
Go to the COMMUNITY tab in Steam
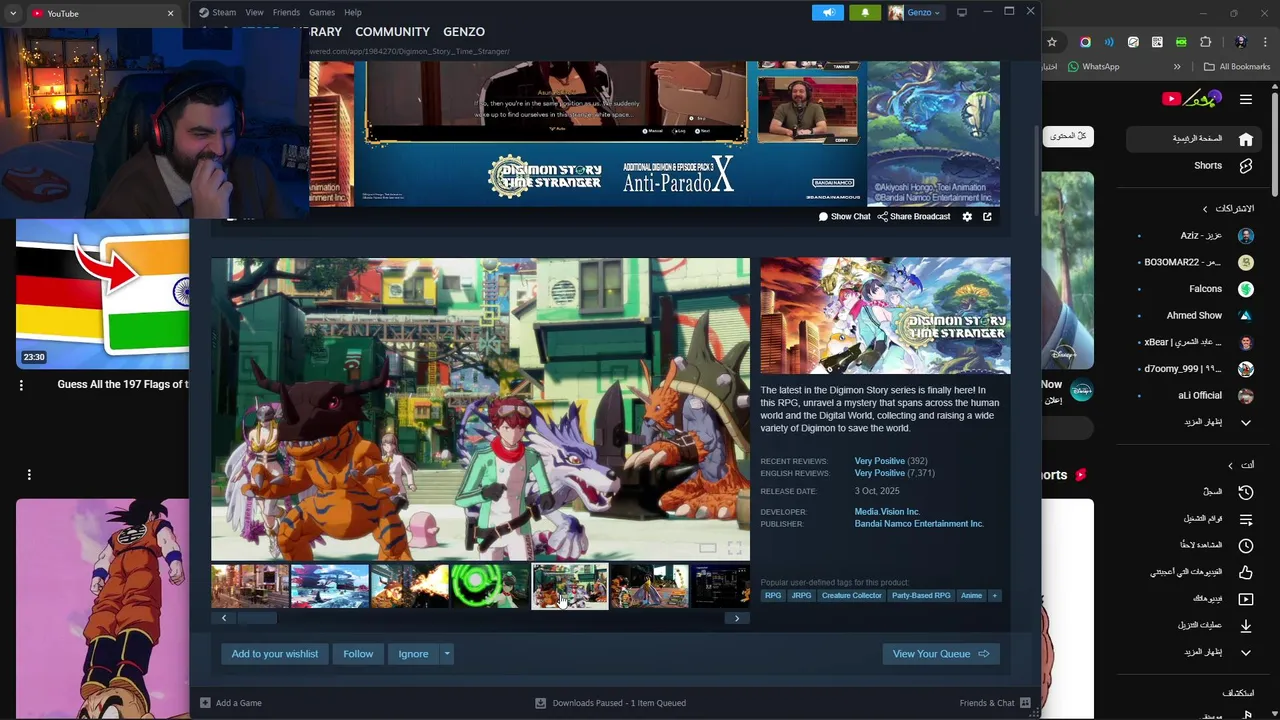click(x=392, y=32)
